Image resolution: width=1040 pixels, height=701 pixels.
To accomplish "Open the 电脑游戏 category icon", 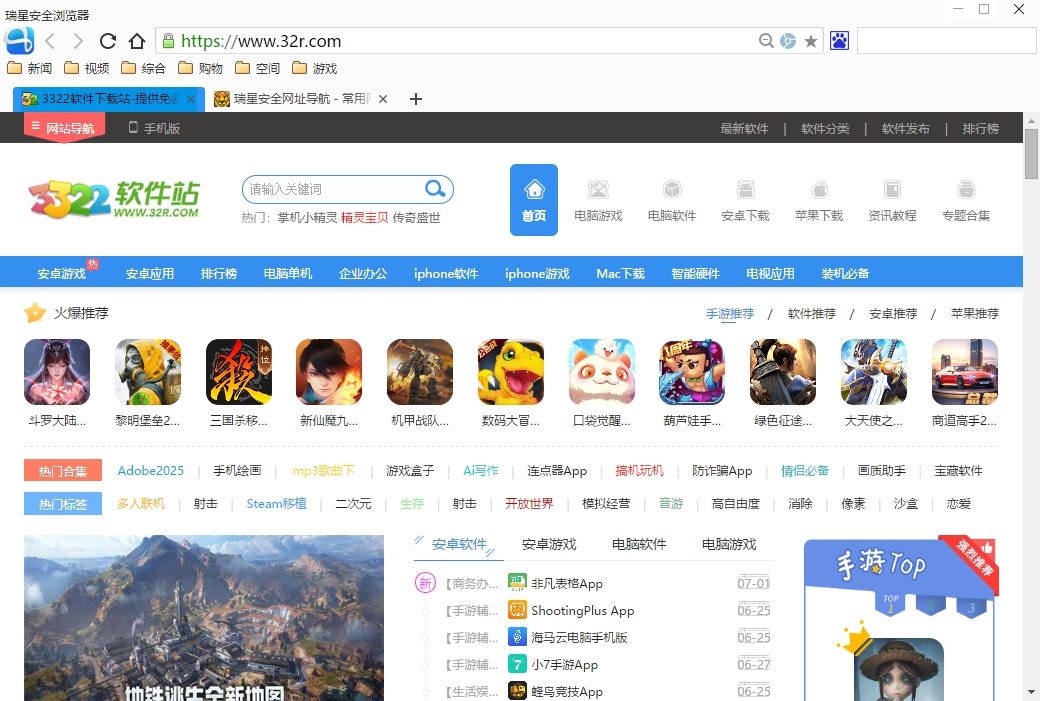I will click(x=598, y=200).
